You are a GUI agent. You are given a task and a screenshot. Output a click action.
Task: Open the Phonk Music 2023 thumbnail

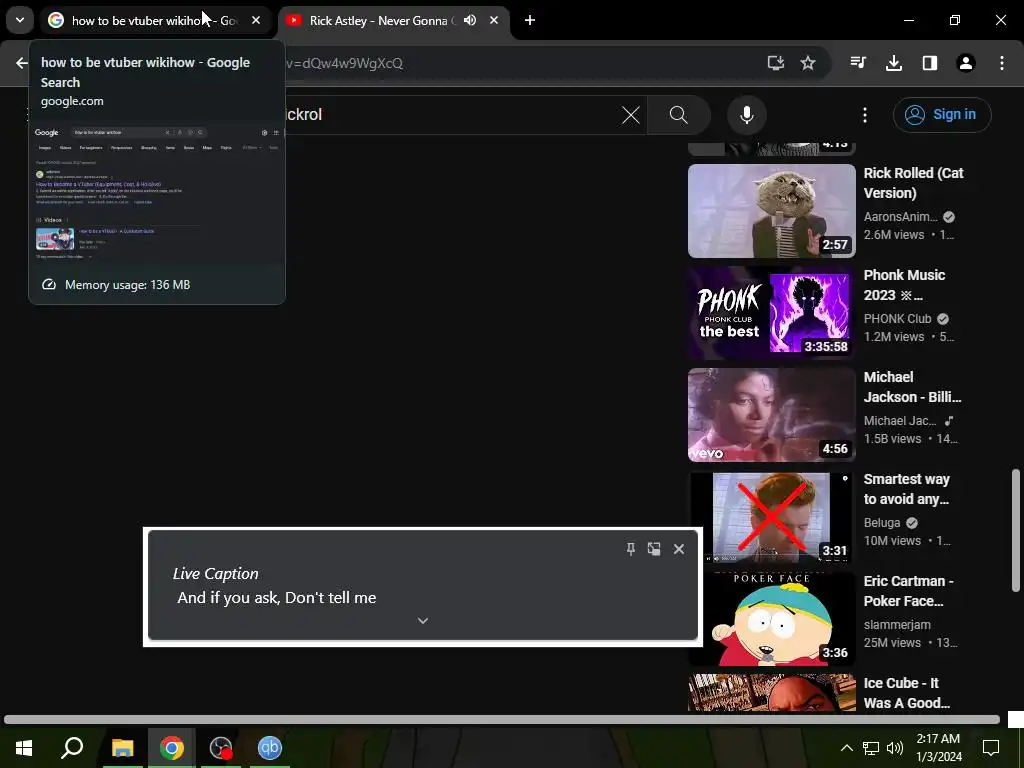click(x=771, y=313)
